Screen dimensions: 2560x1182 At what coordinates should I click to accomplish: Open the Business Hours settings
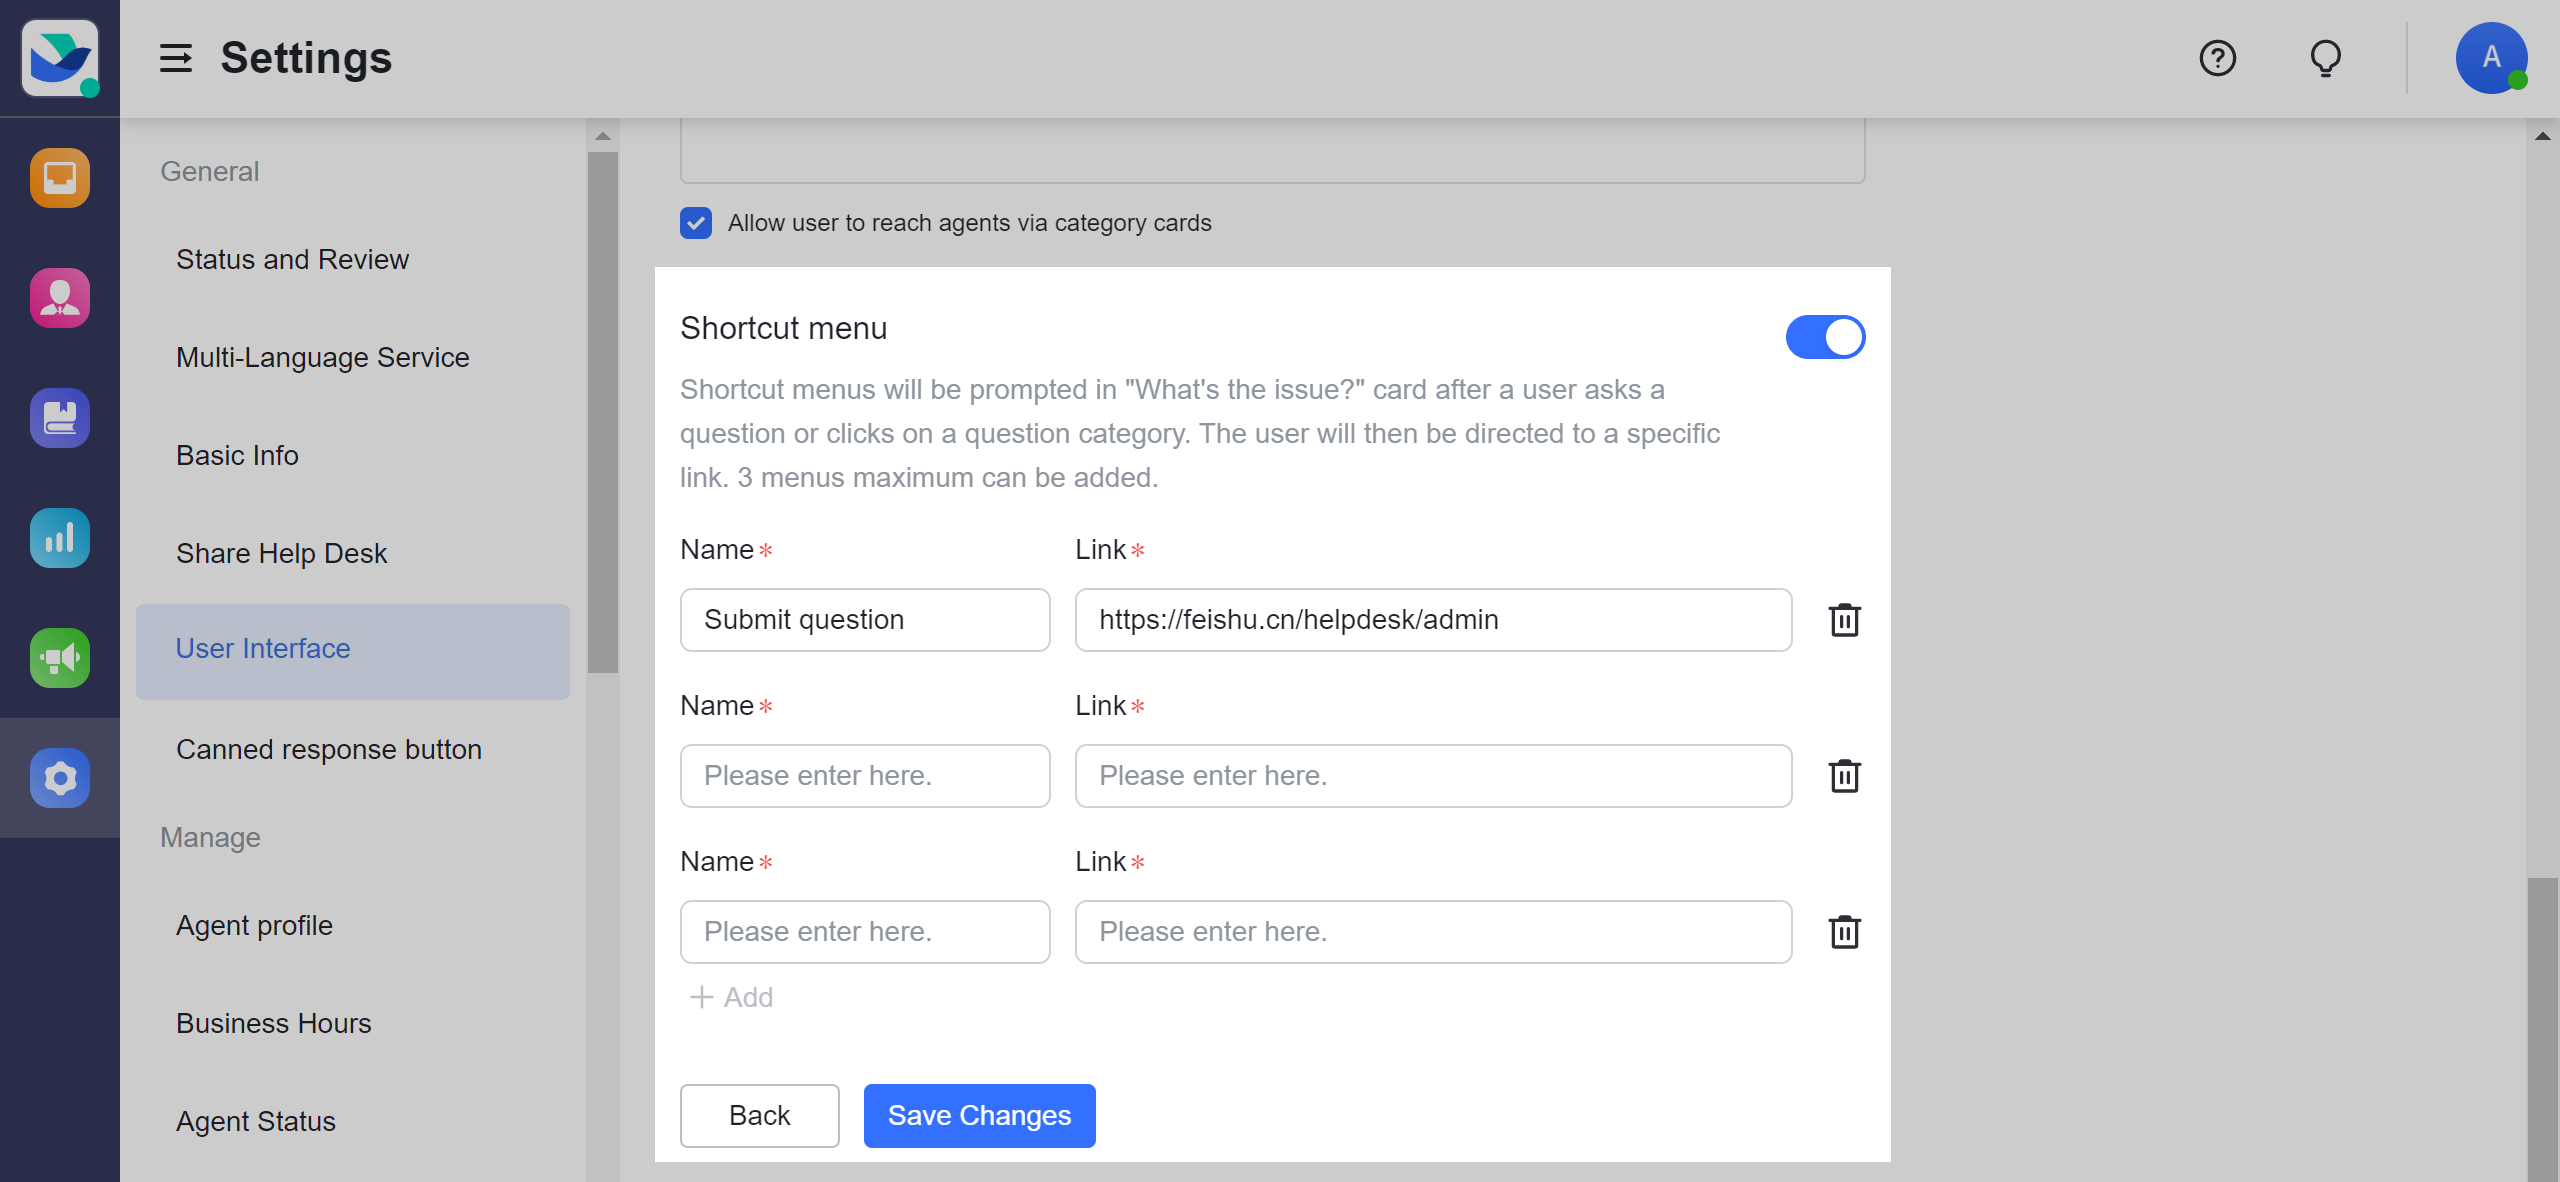tap(274, 1023)
